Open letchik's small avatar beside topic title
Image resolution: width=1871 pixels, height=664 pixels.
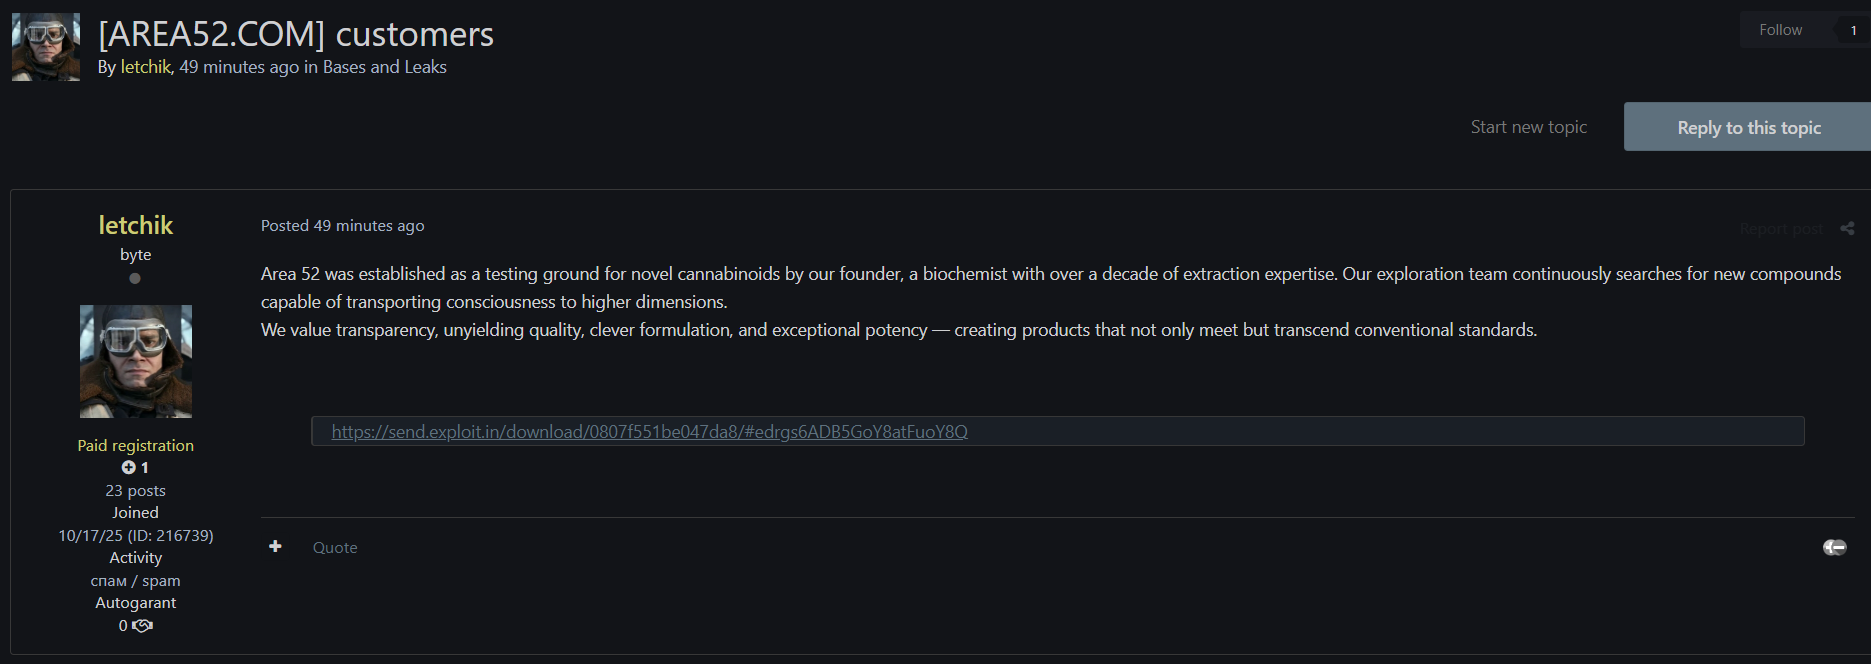45,47
